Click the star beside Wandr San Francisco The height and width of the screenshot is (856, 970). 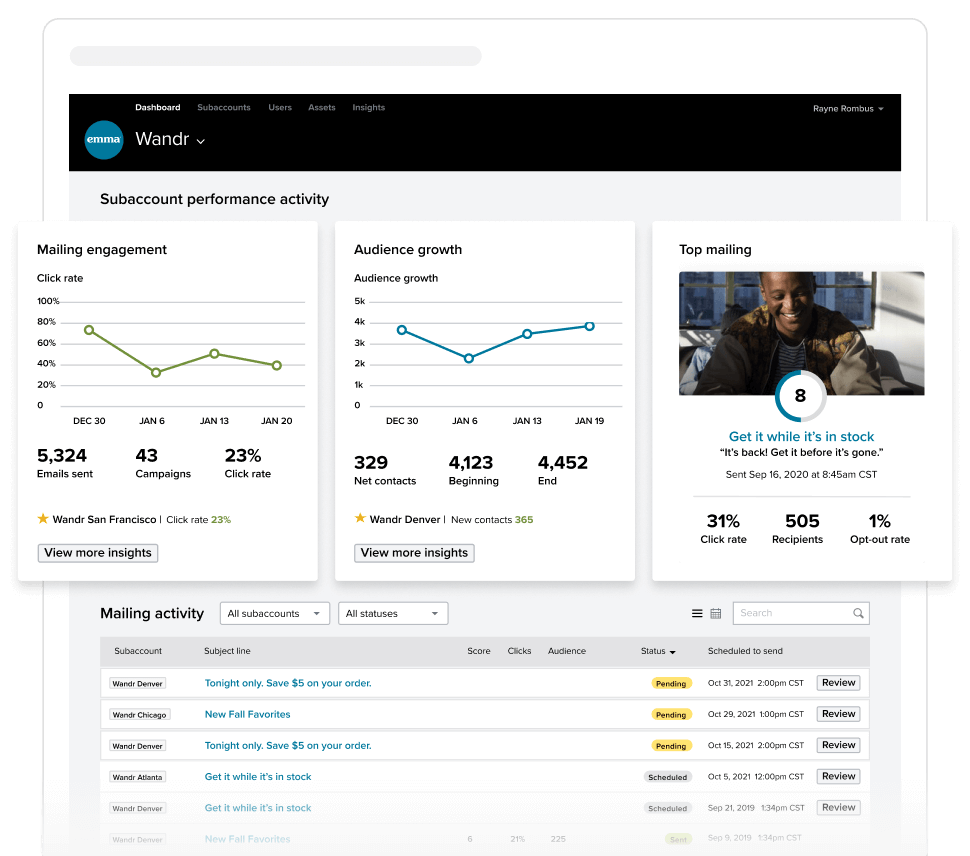point(42,519)
